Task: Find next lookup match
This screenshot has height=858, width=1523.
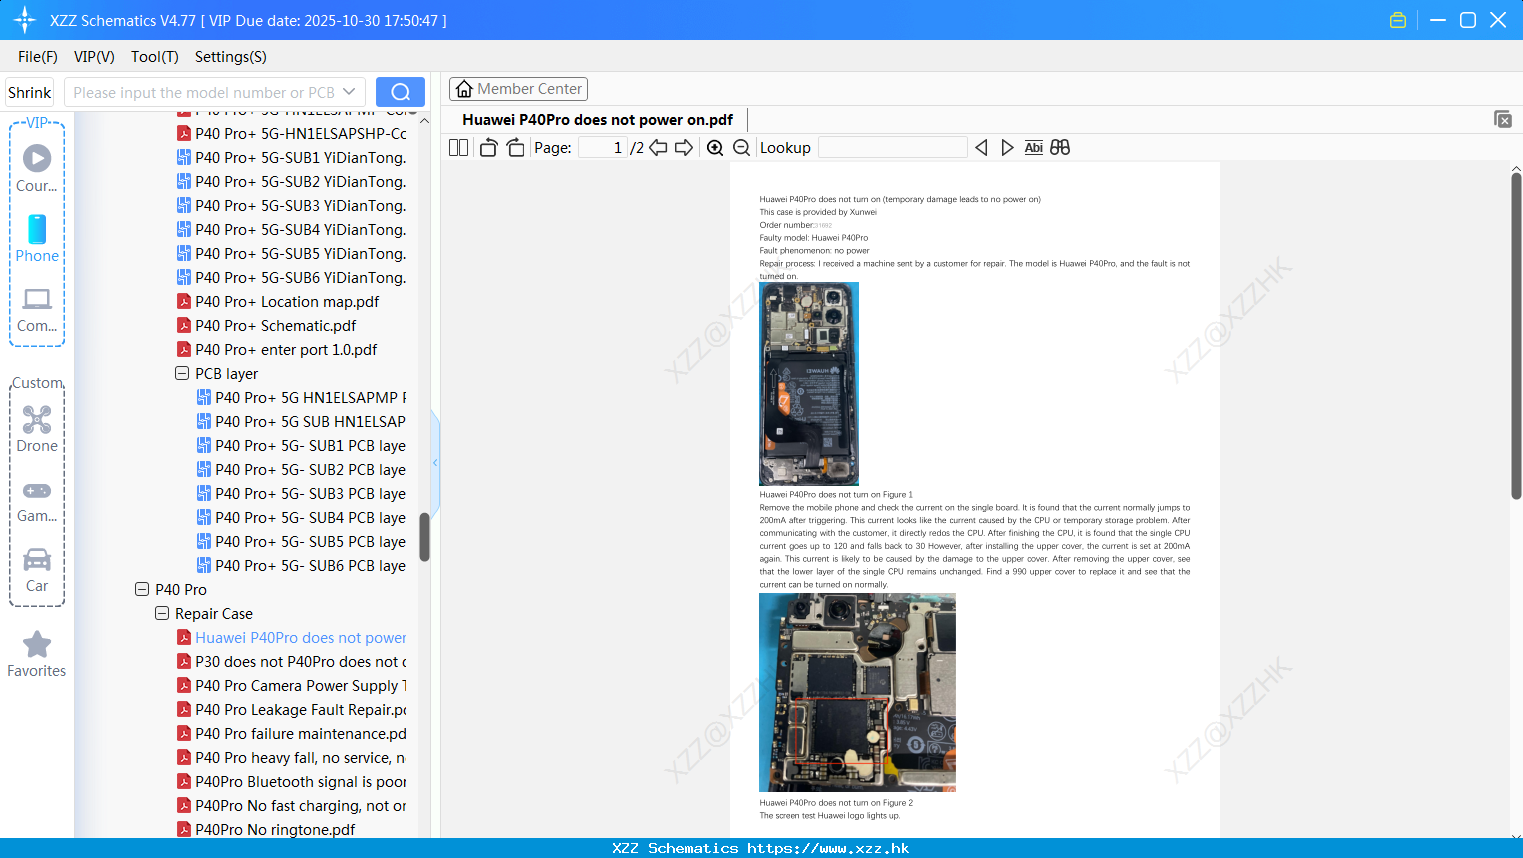Action: pyautogui.click(x=1007, y=147)
